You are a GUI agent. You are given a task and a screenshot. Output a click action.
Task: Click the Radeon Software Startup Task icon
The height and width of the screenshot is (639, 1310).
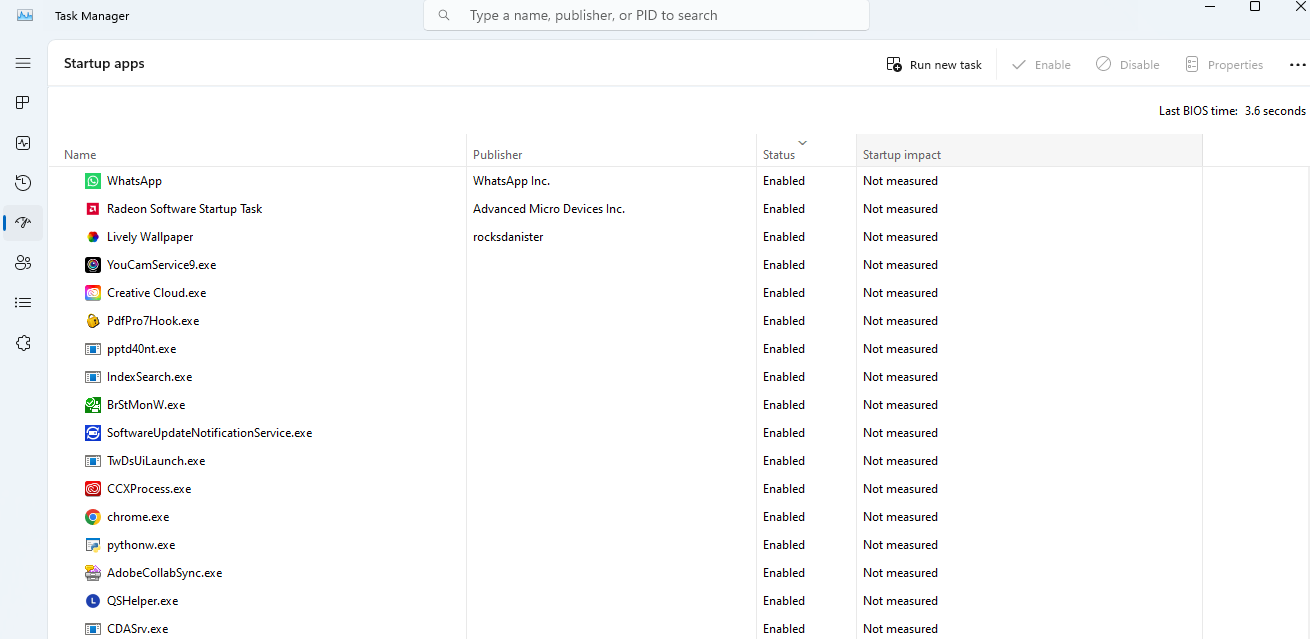click(93, 209)
